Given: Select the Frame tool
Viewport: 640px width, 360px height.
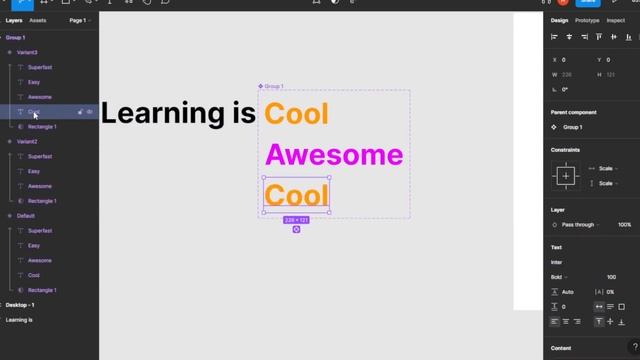Looking at the screenshot, I should click(x=44, y=2).
